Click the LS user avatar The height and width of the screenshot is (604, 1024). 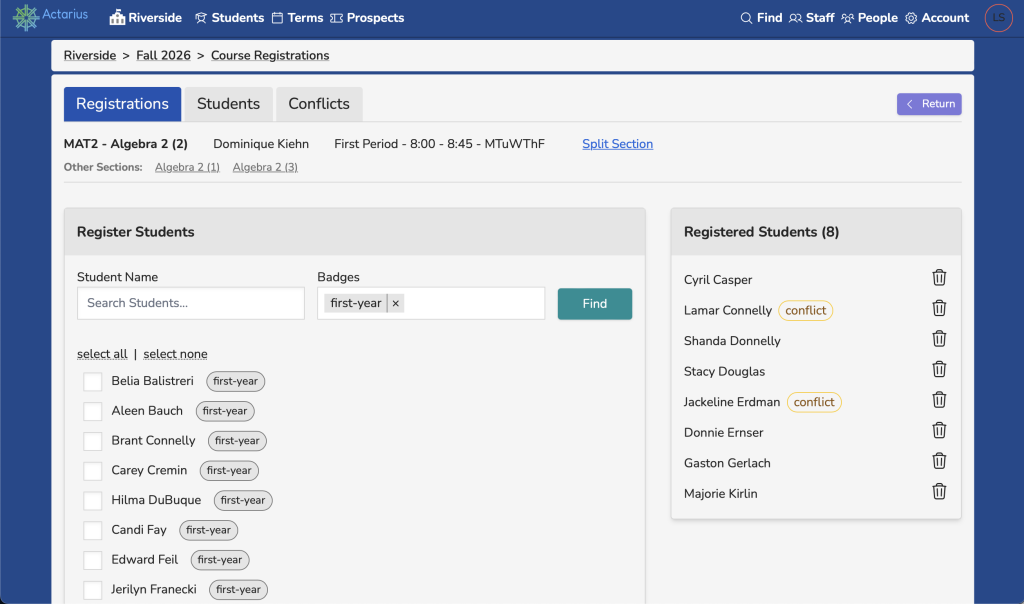[998, 18]
